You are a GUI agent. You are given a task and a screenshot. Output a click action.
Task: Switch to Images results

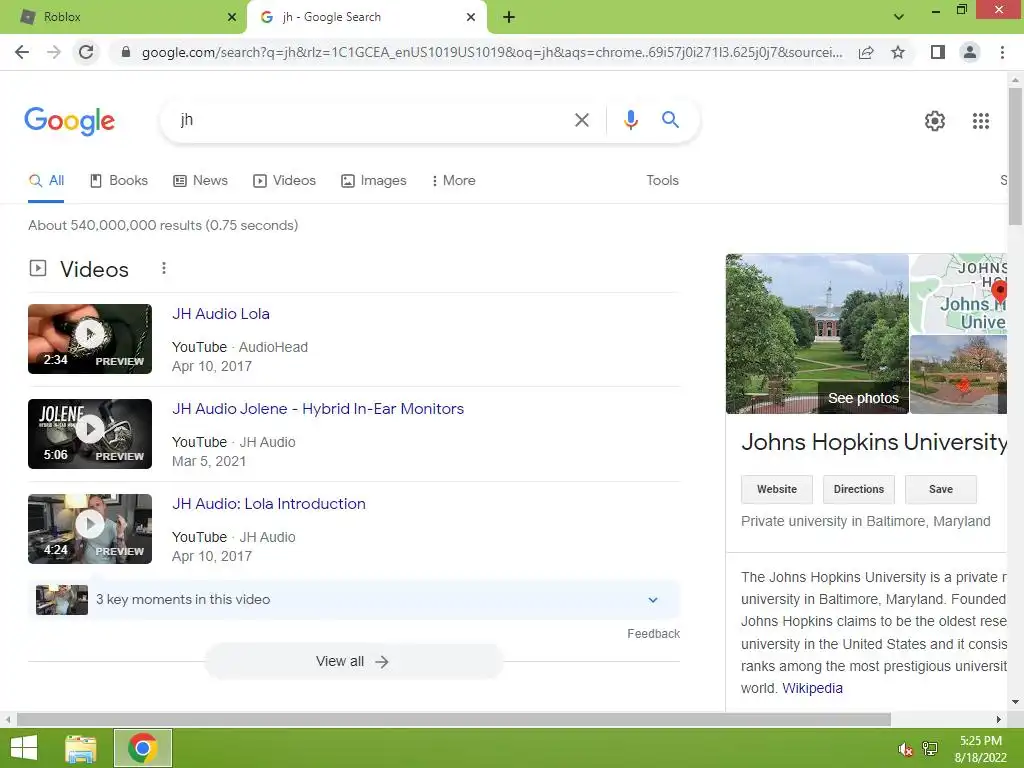point(374,181)
